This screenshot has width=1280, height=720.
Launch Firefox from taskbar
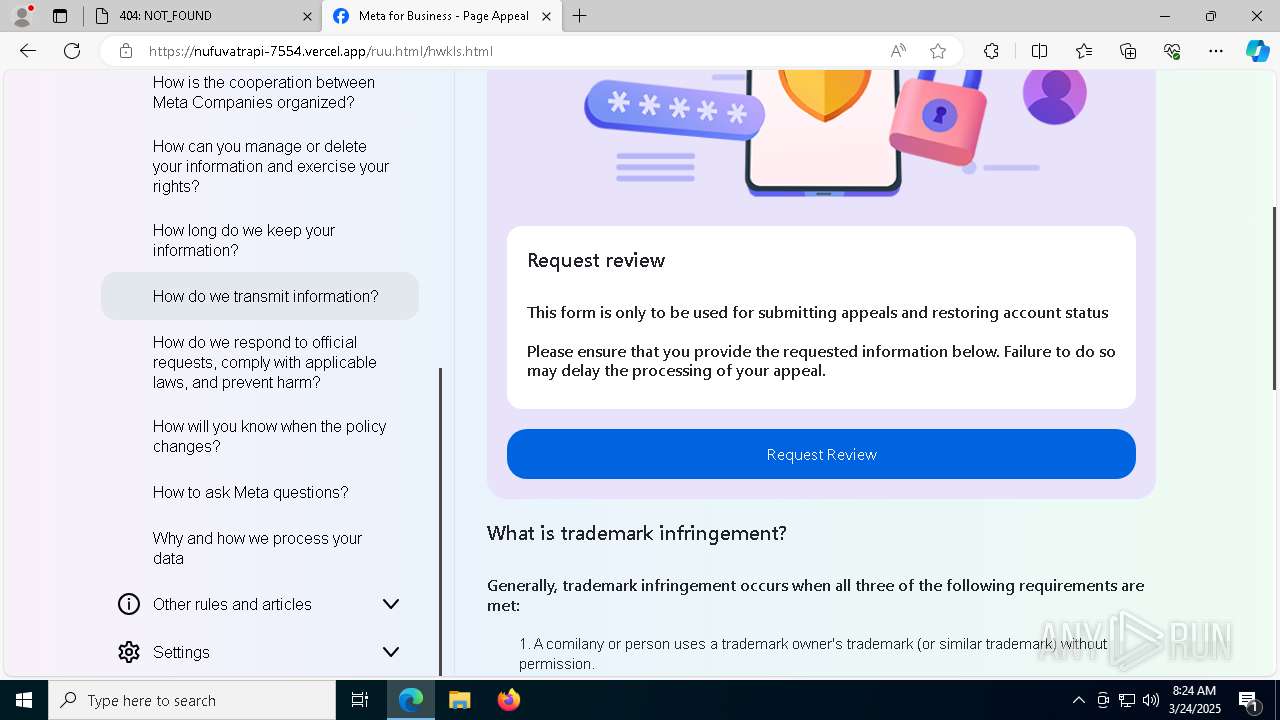coord(508,700)
